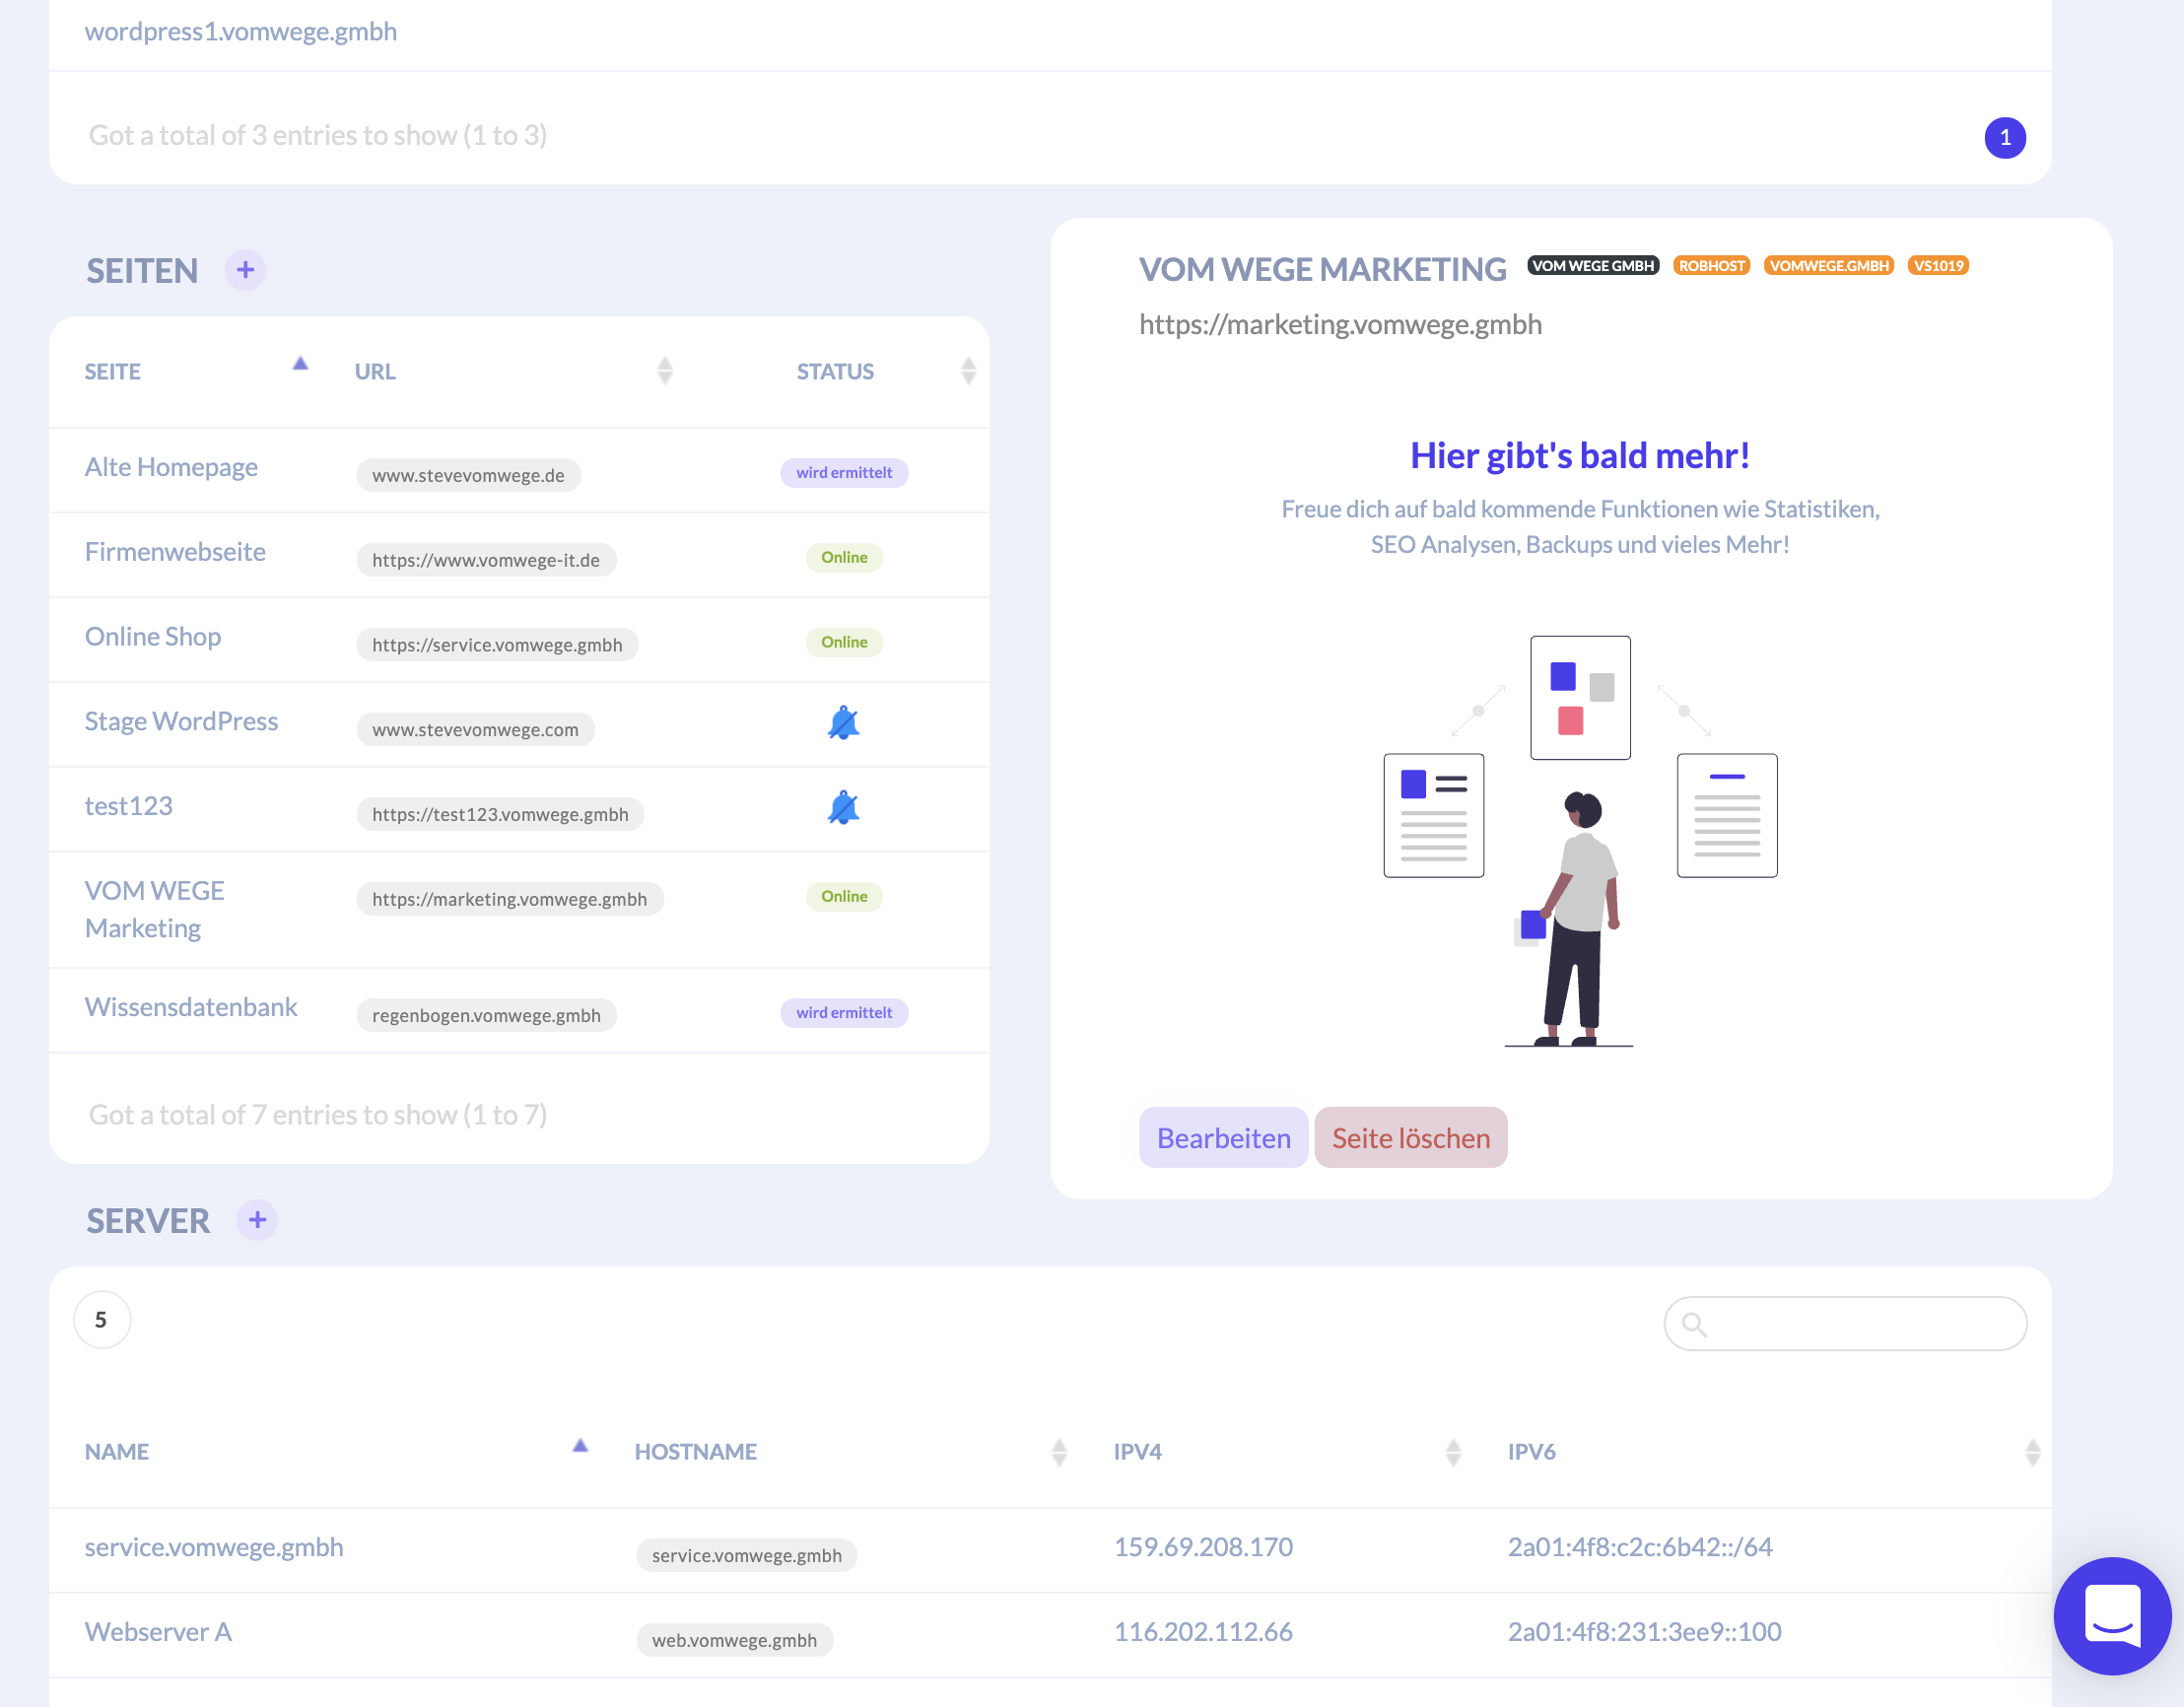The height and width of the screenshot is (1707, 2184).
Task: Sort pages by STATUS column
Action: tap(967, 371)
